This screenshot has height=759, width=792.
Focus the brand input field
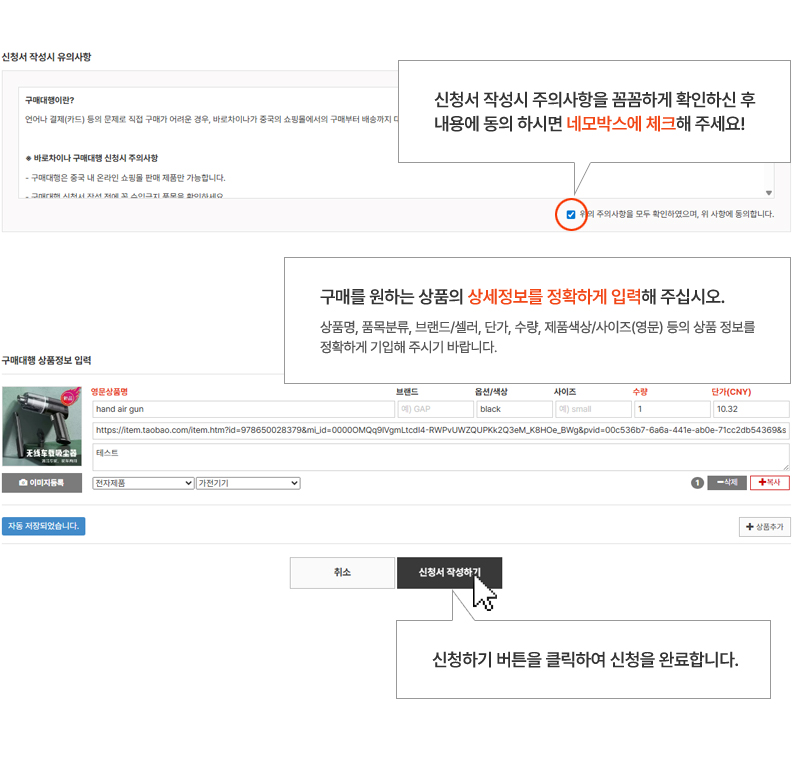click(x=435, y=409)
